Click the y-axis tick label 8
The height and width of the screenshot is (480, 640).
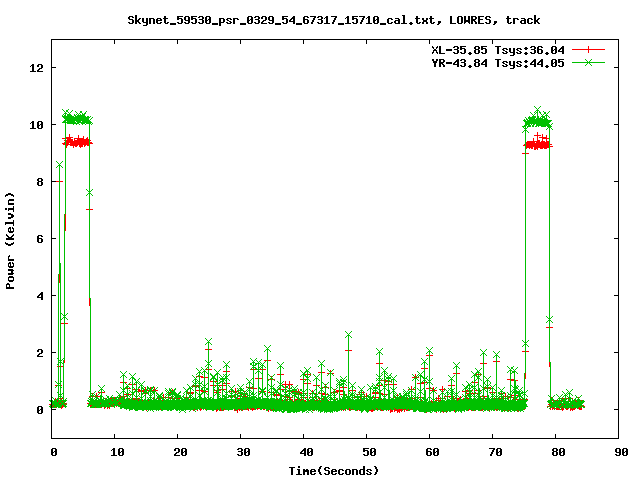click(x=40, y=182)
